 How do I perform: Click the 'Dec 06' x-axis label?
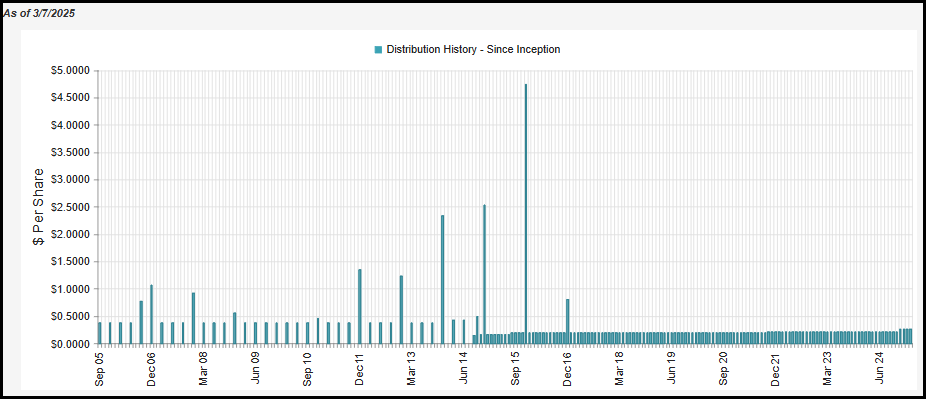click(x=152, y=370)
